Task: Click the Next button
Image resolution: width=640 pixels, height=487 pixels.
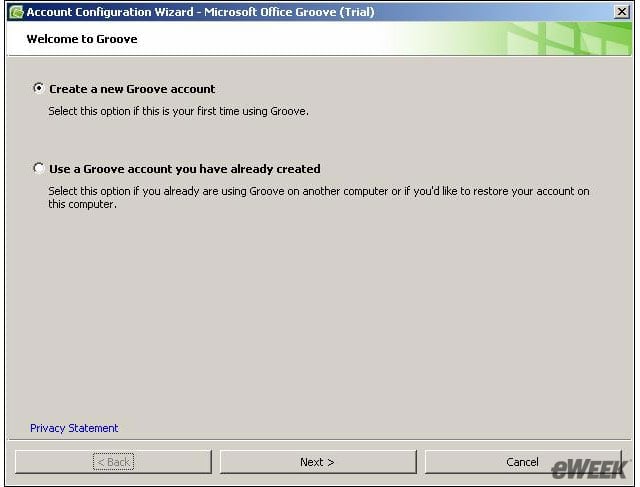Action: pos(318,462)
